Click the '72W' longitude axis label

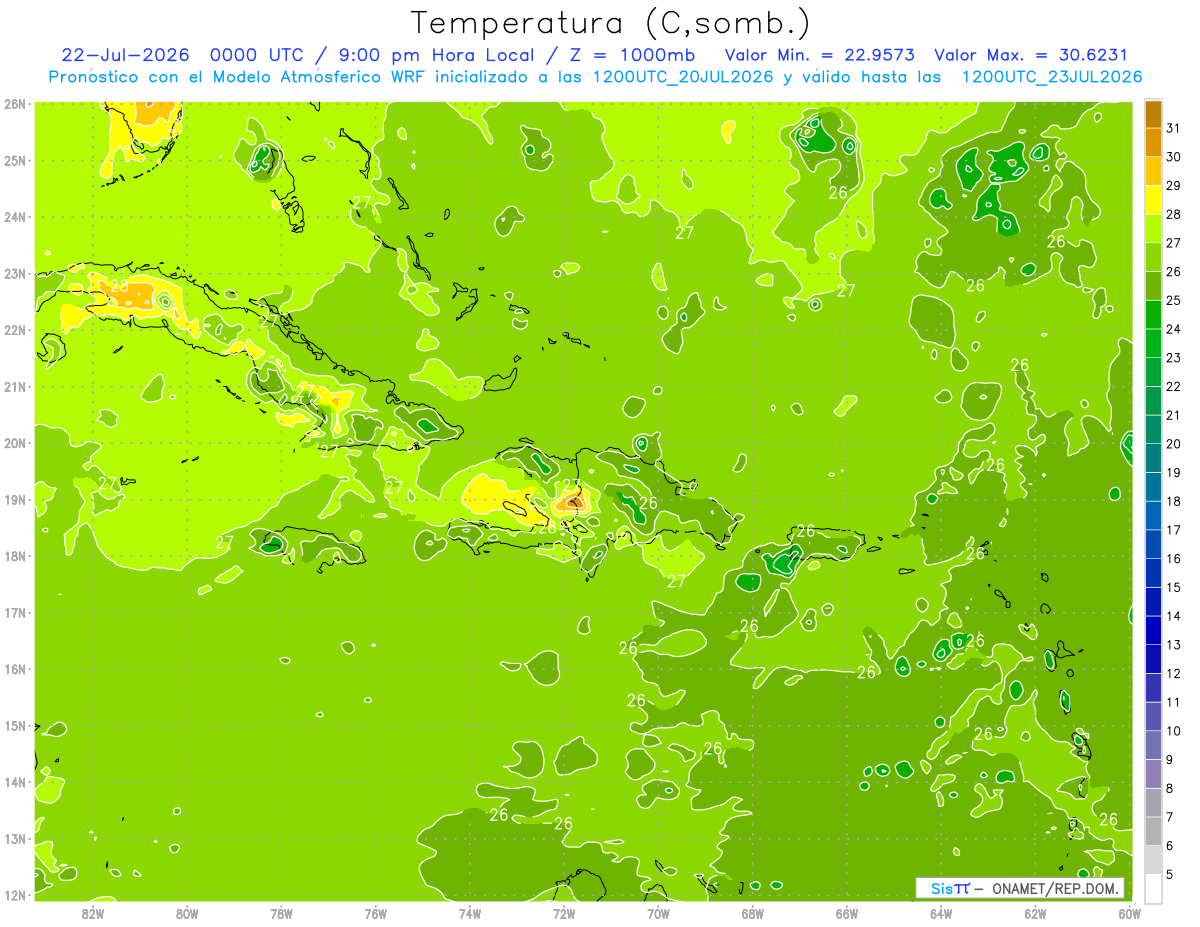(x=564, y=913)
